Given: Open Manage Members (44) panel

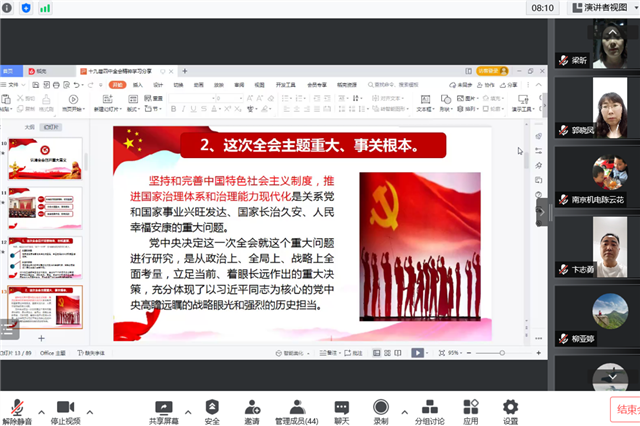Looking at the screenshot, I should 297,406.
